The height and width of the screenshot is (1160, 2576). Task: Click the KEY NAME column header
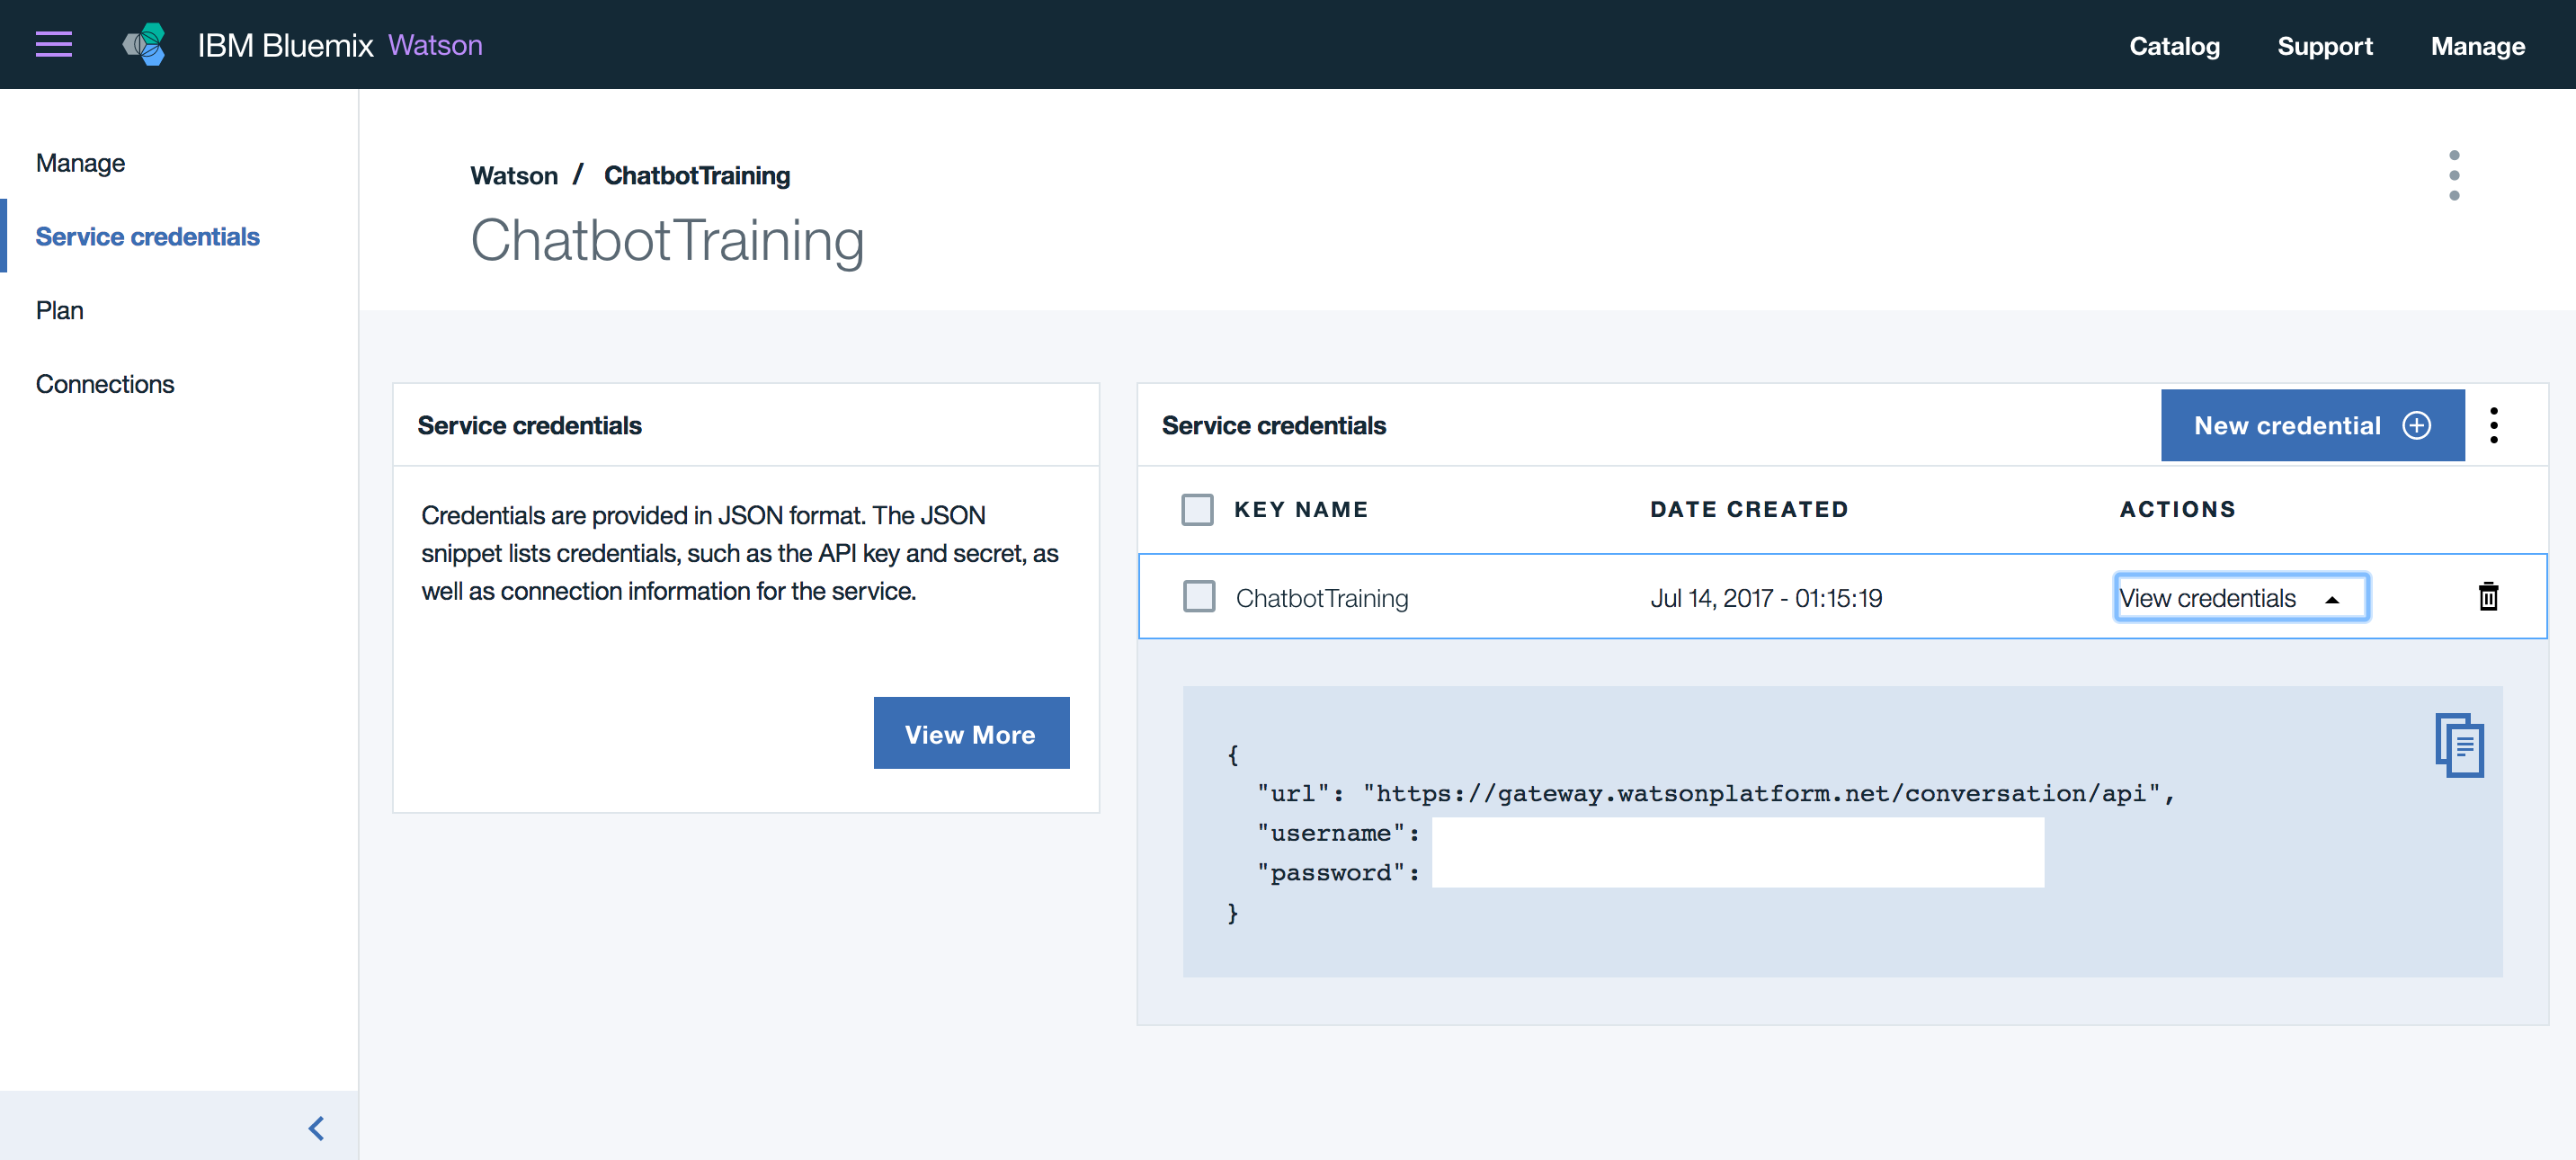coord(1301,509)
